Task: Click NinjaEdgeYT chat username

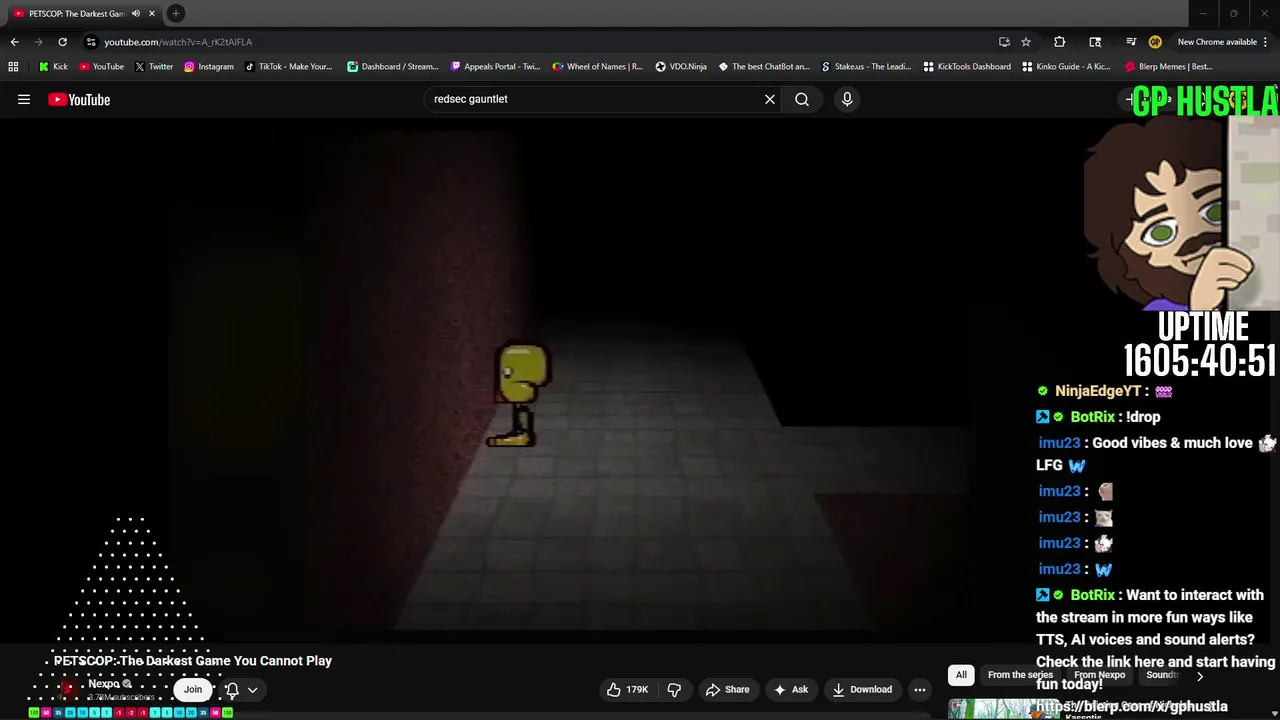Action: pos(1097,391)
